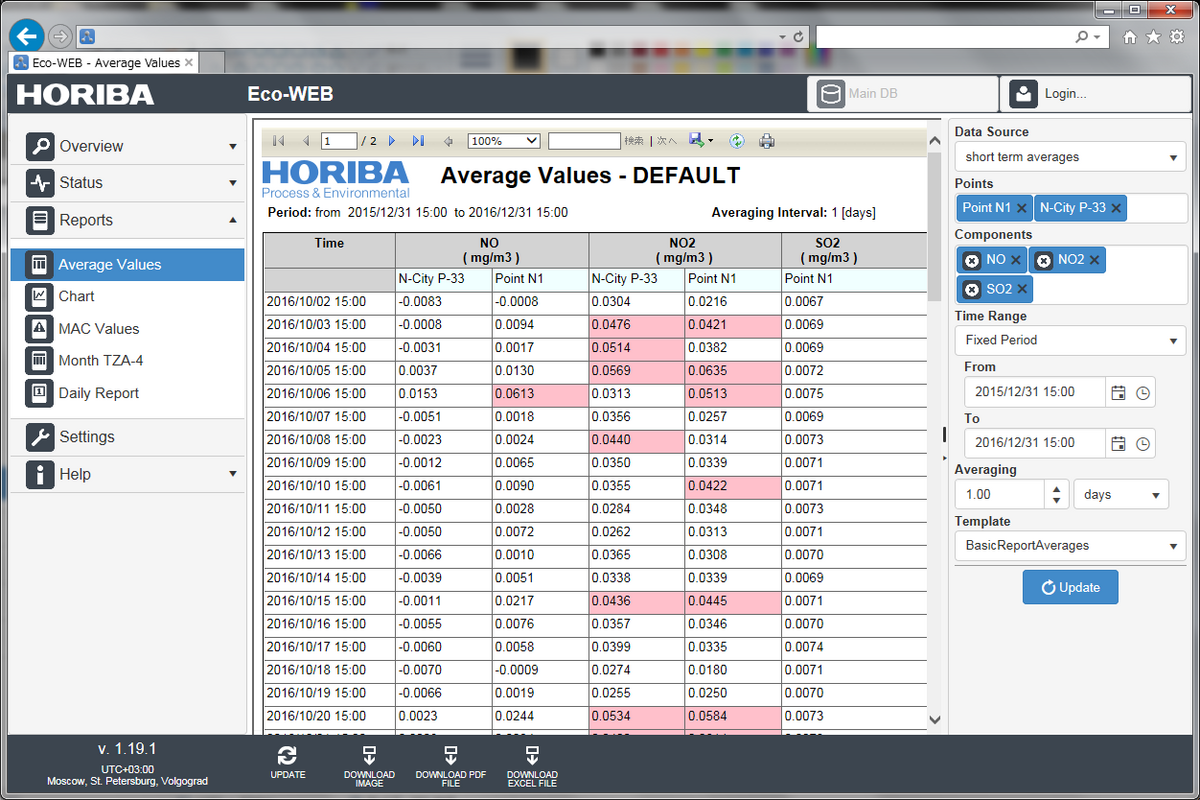Open the Settings menu
Screen dimensions: 1200x800
[x=128, y=437]
